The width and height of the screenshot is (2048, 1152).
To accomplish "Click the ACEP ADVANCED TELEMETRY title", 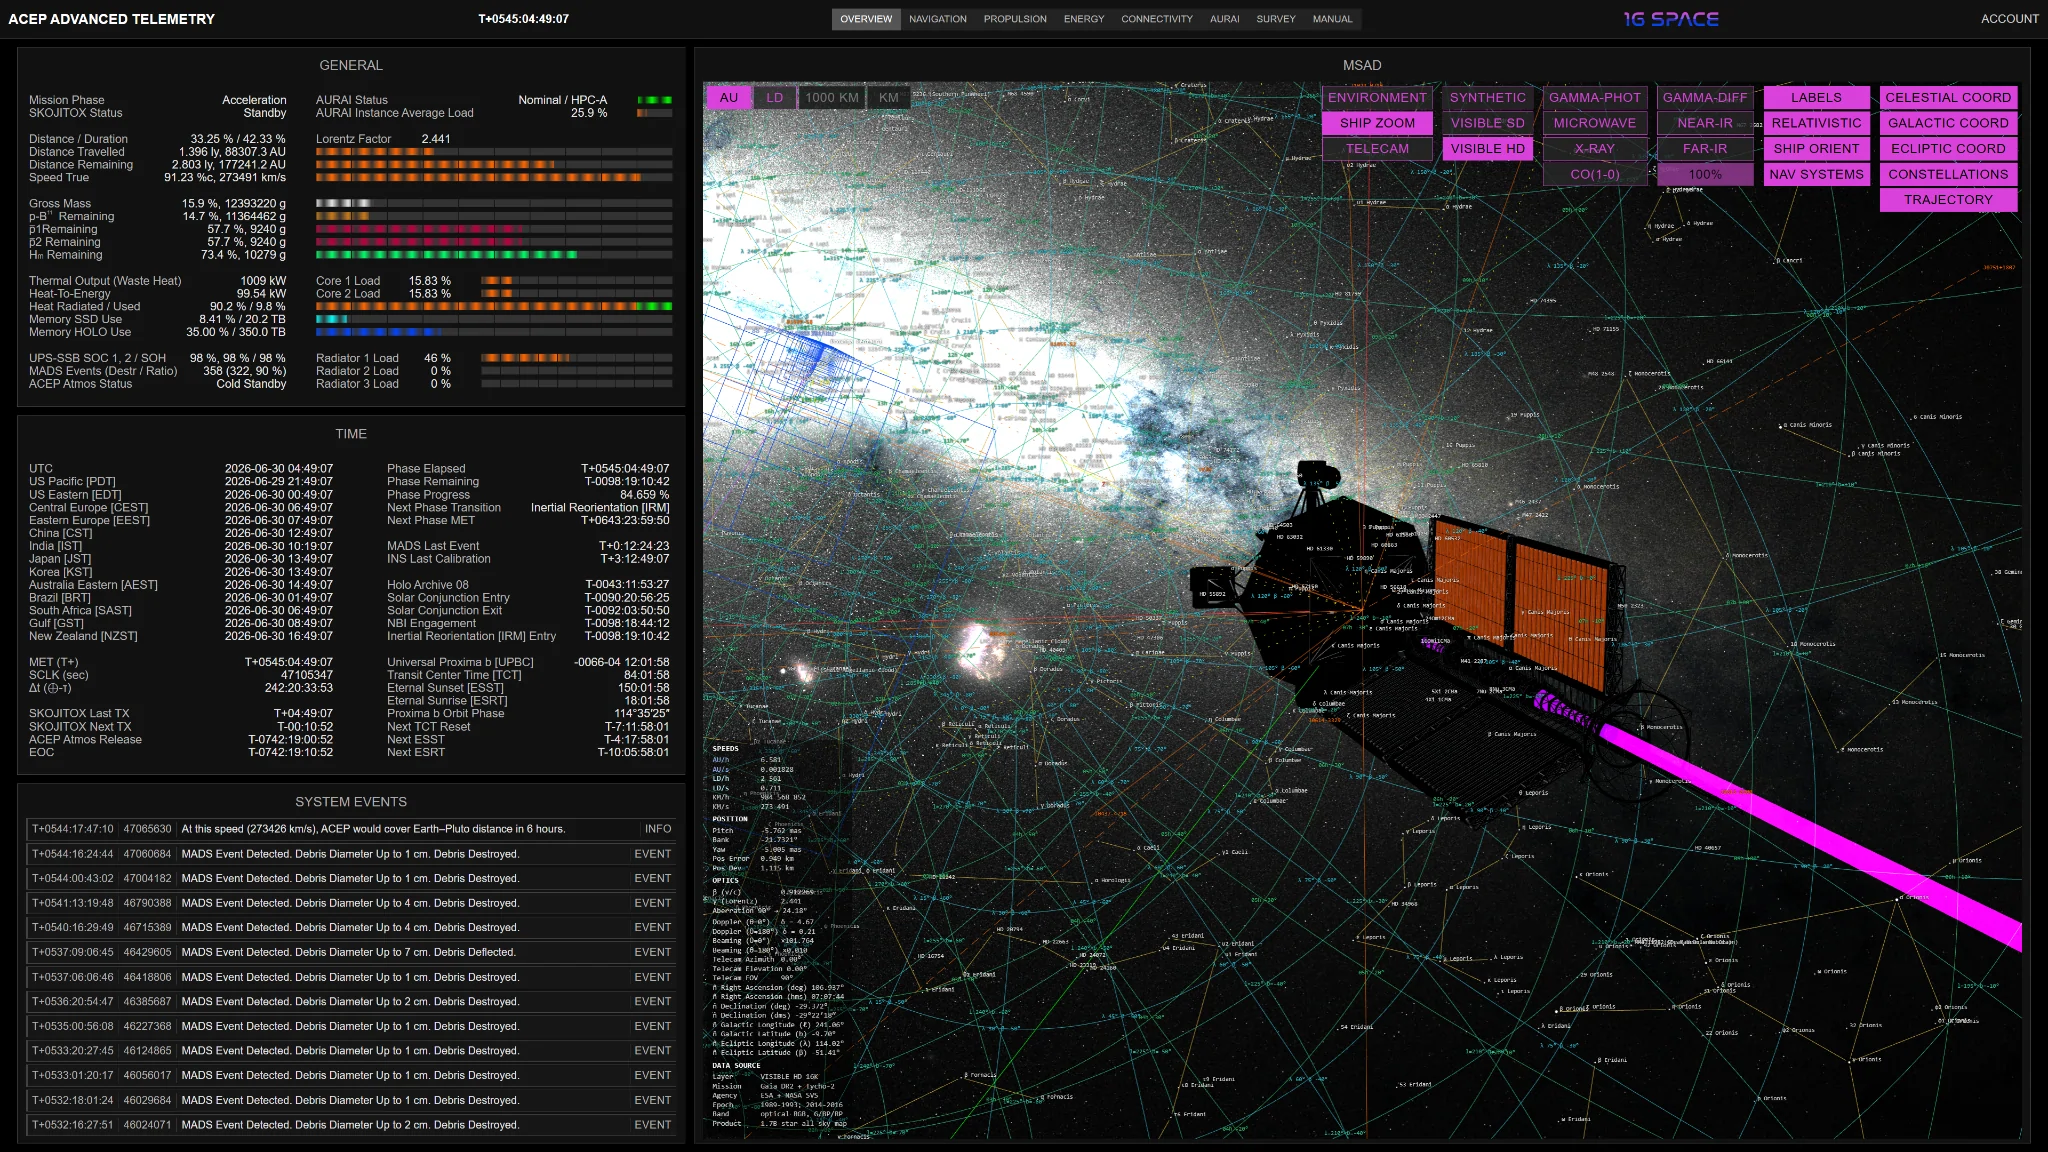I will click(111, 19).
